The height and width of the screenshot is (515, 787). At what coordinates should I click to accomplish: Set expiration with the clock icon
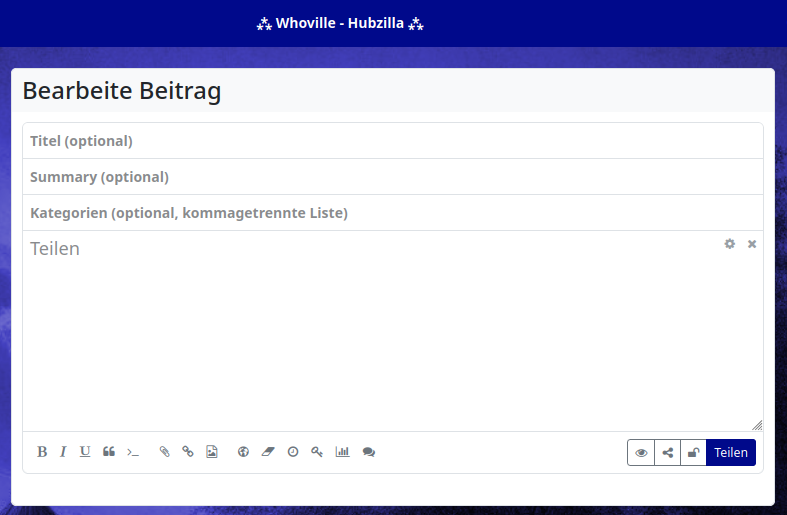point(293,452)
